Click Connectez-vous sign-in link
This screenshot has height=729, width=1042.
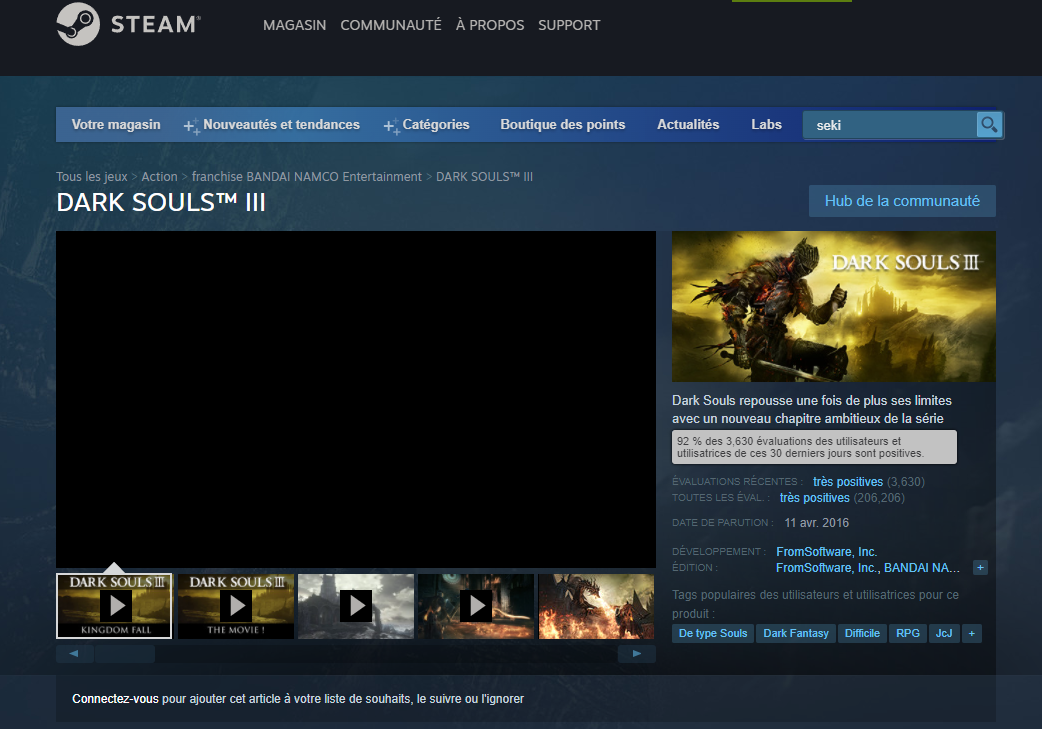pyautogui.click(x=116, y=699)
